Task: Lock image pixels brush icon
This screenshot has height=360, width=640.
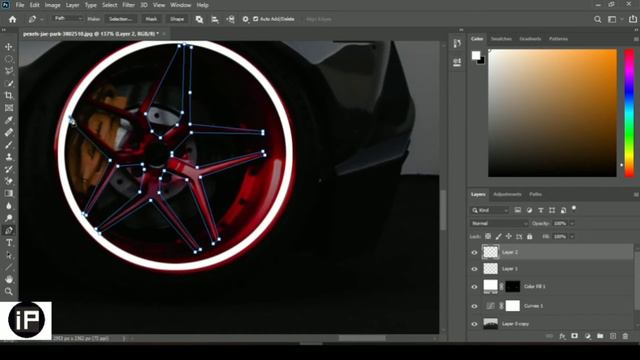Action: coord(498,236)
